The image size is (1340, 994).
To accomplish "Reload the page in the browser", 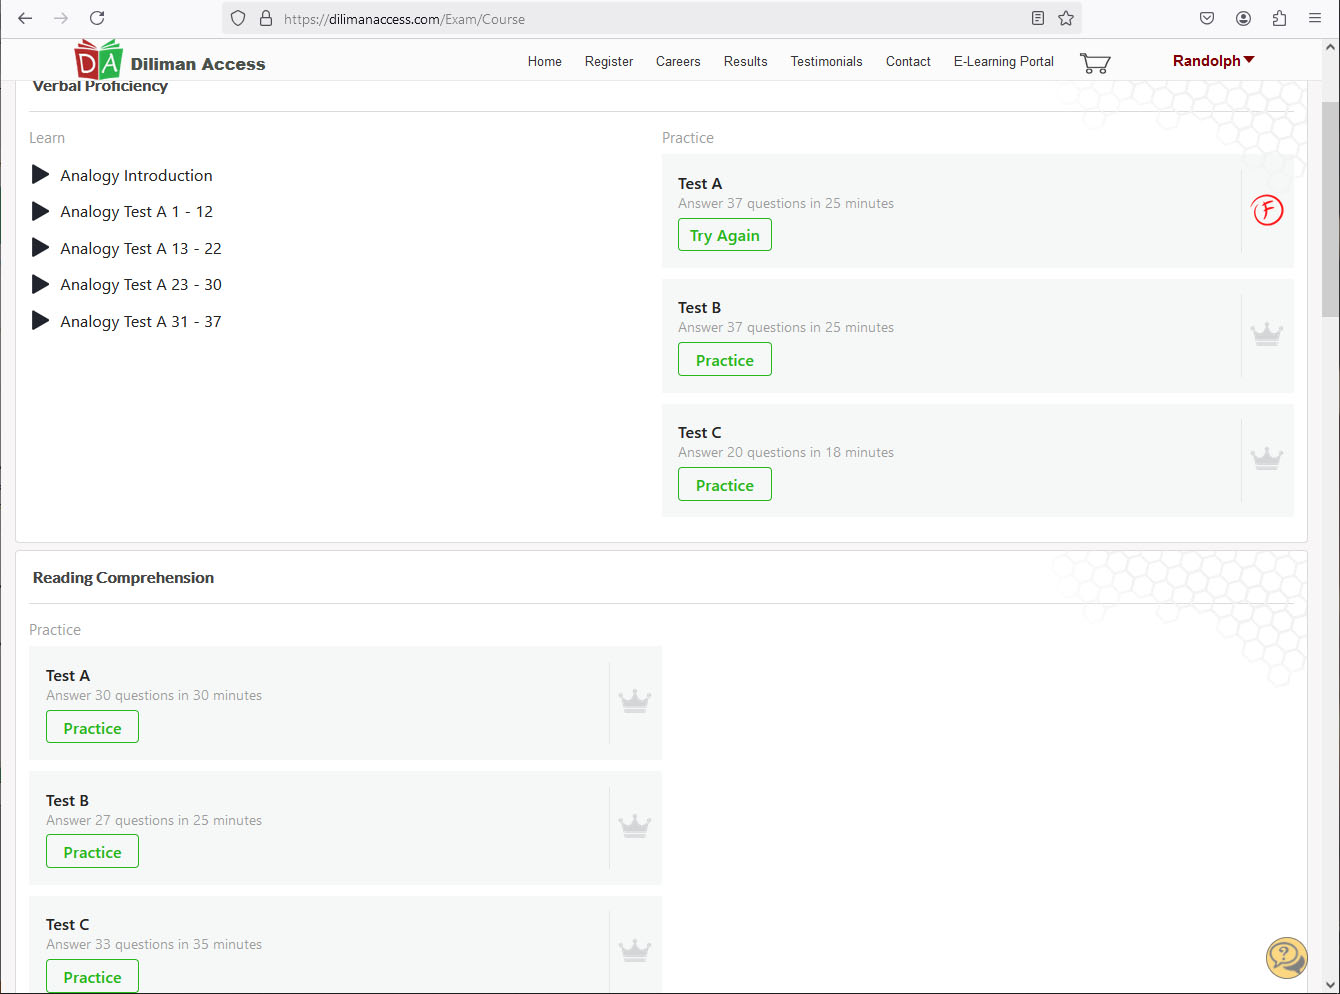I will 97,18.
